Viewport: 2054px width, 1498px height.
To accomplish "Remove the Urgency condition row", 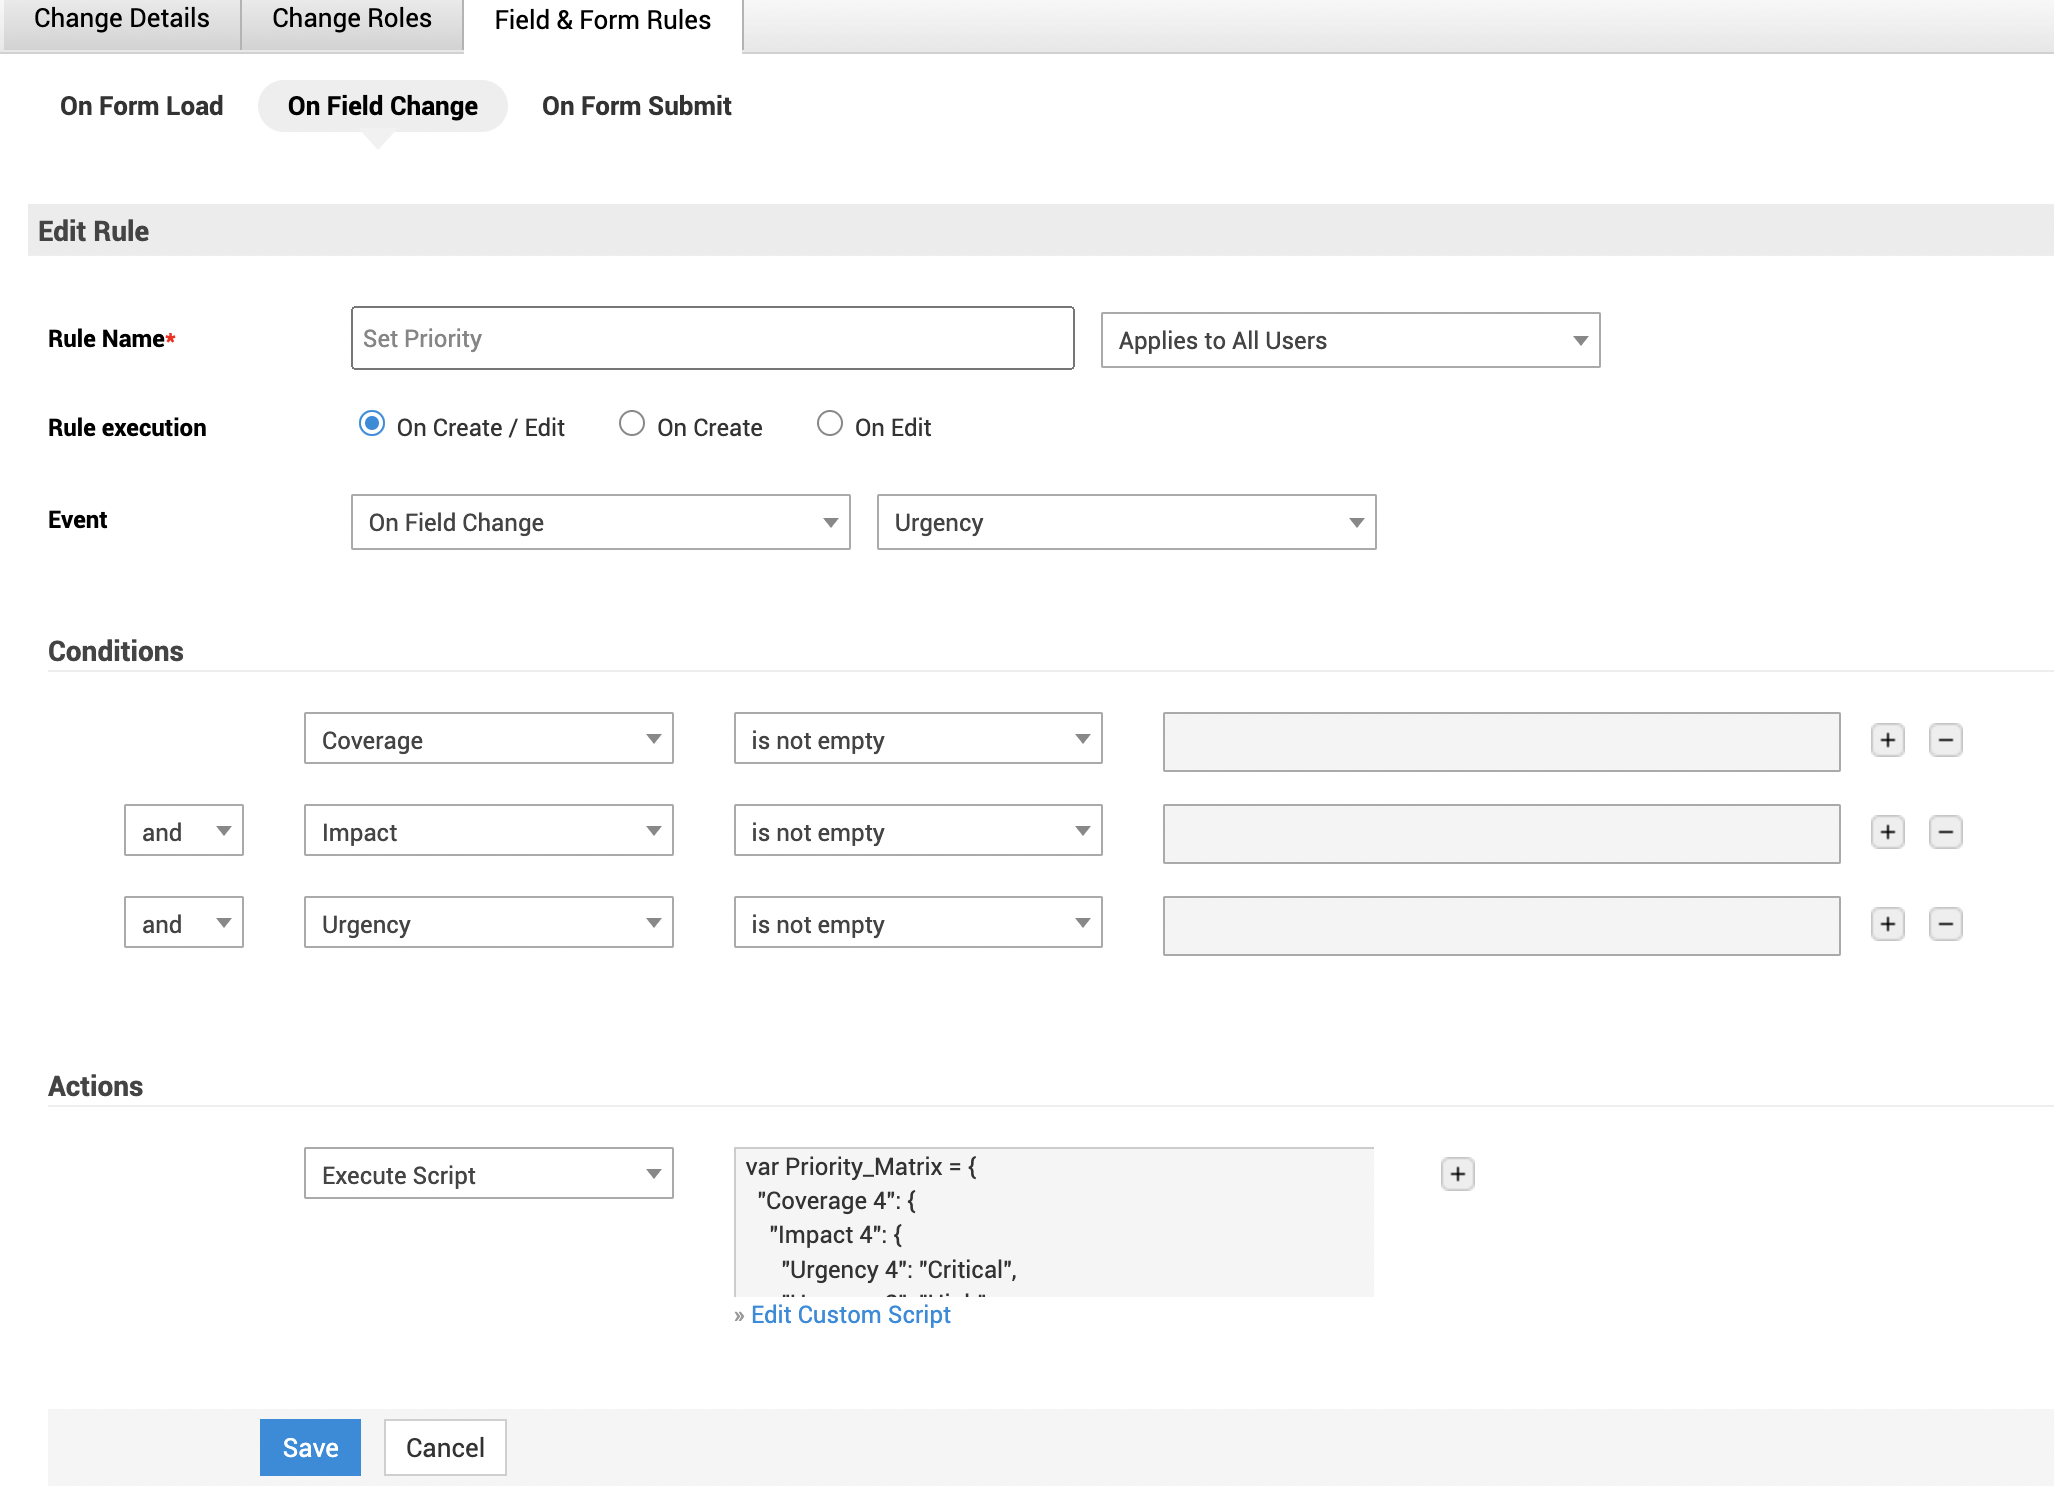I will coord(1945,924).
